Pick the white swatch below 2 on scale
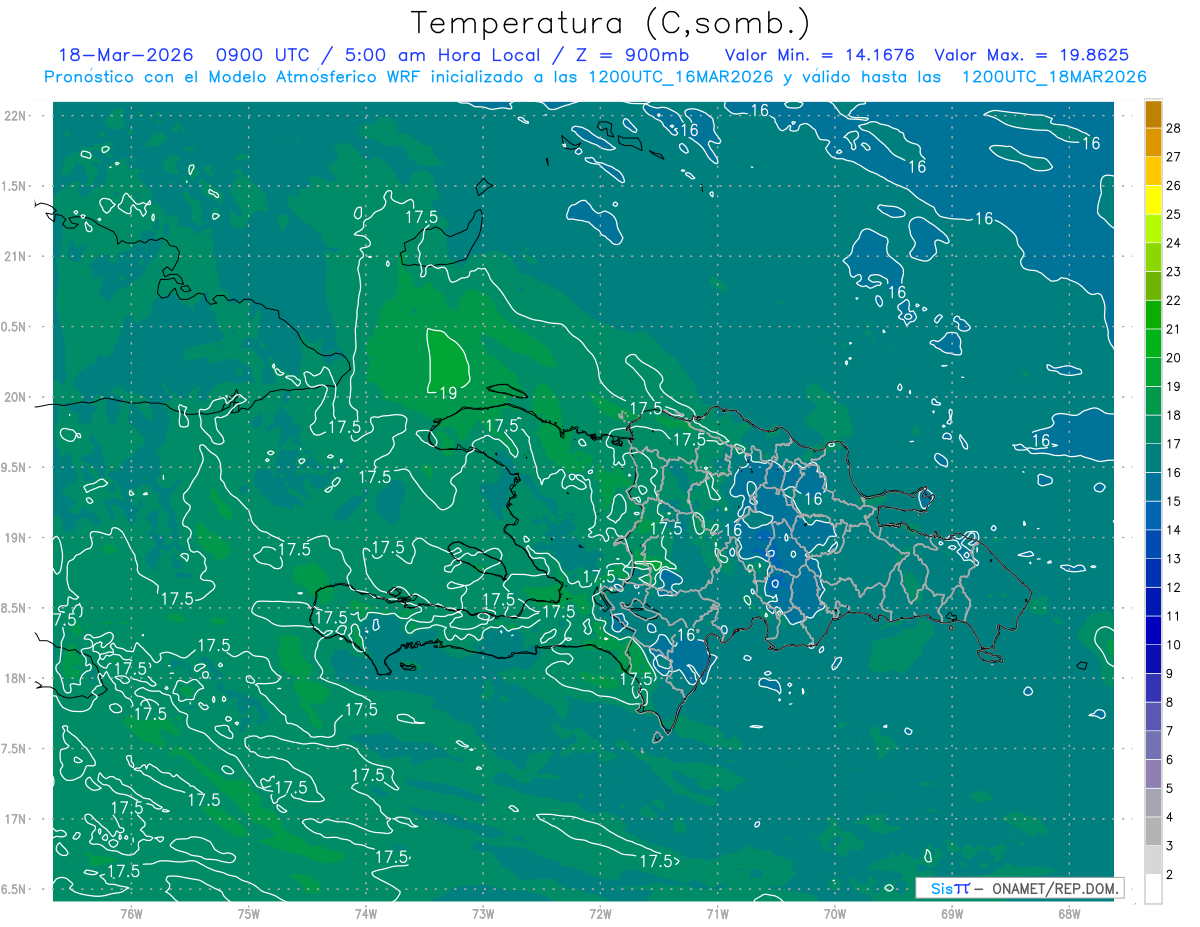The height and width of the screenshot is (927, 1200). tap(1153, 889)
